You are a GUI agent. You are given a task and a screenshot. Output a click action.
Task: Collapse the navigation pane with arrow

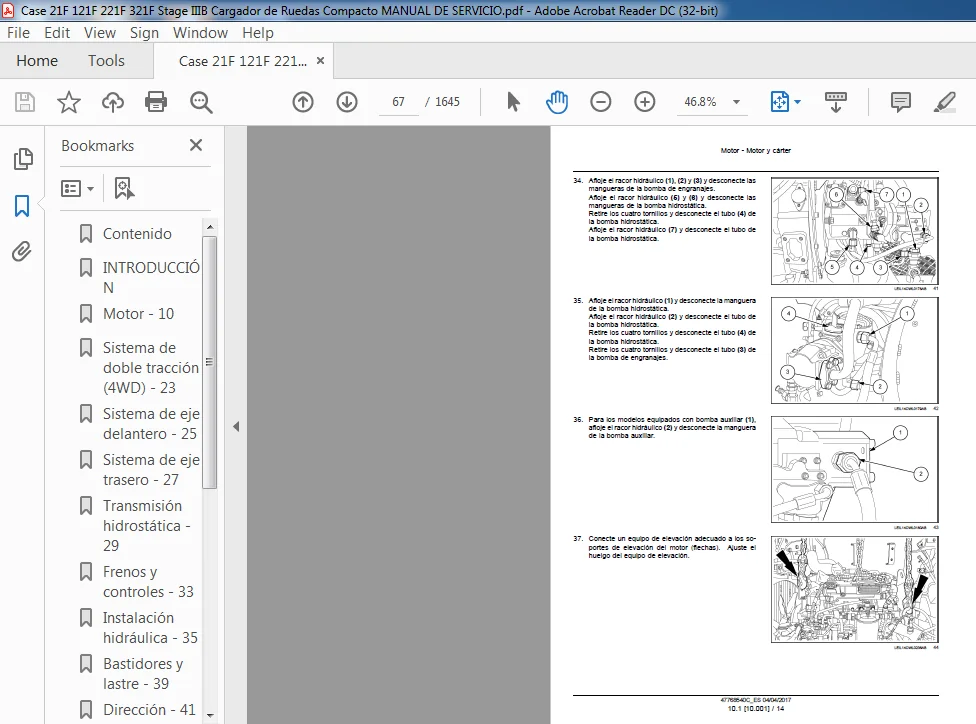click(236, 426)
